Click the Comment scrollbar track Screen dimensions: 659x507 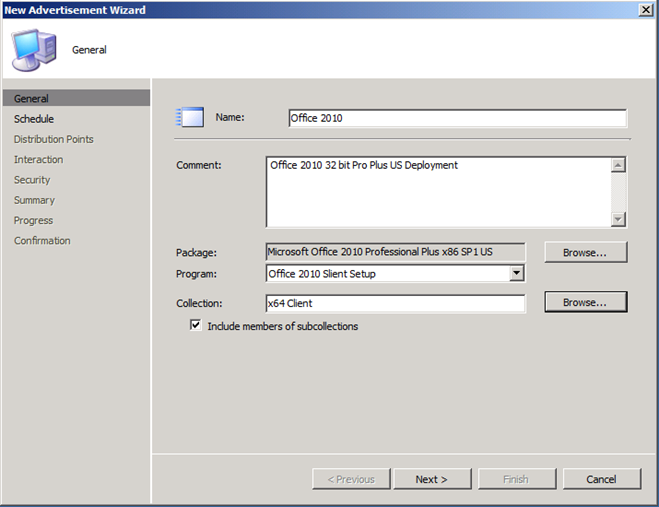(x=618, y=192)
